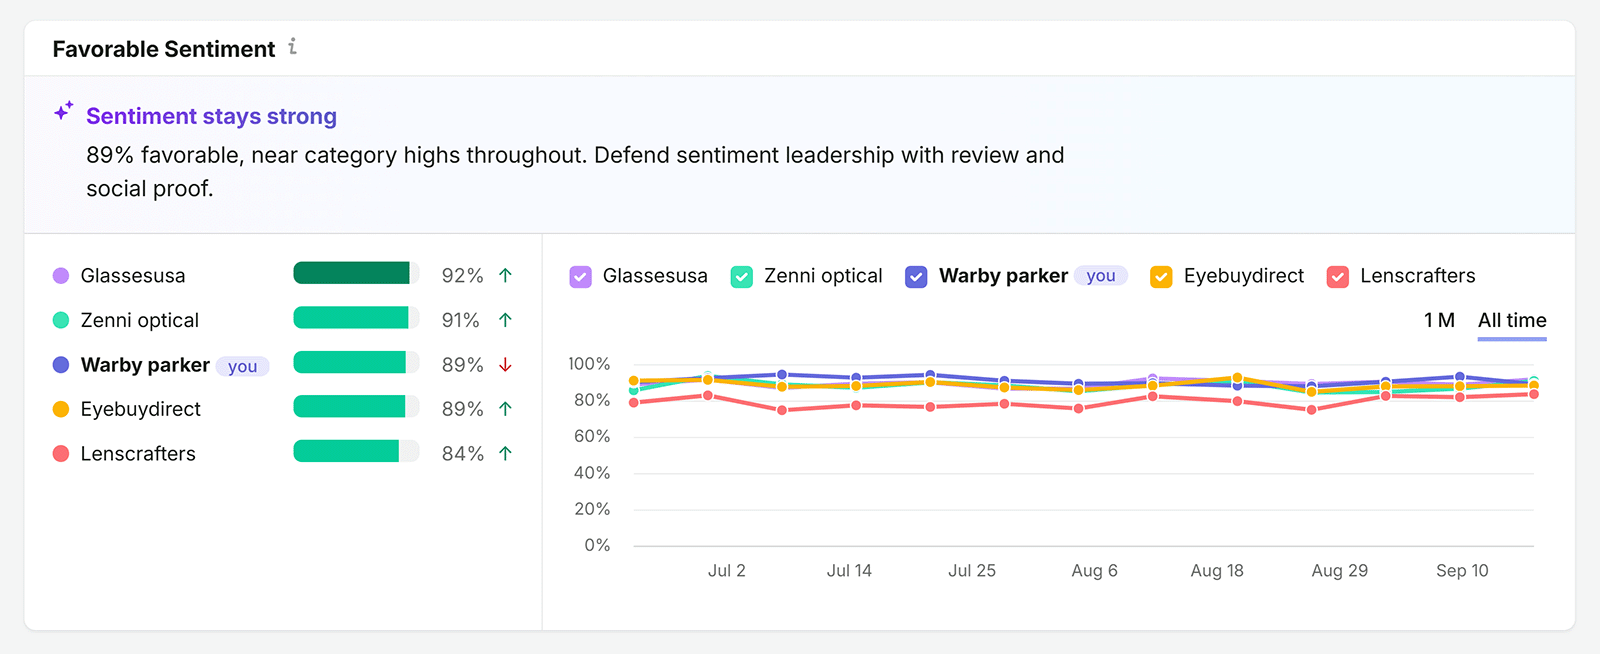The width and height of the screenshot is (1600, 654).
Task: Uncheck the Glassesusa chart checkbox
Action: point(580,277)
